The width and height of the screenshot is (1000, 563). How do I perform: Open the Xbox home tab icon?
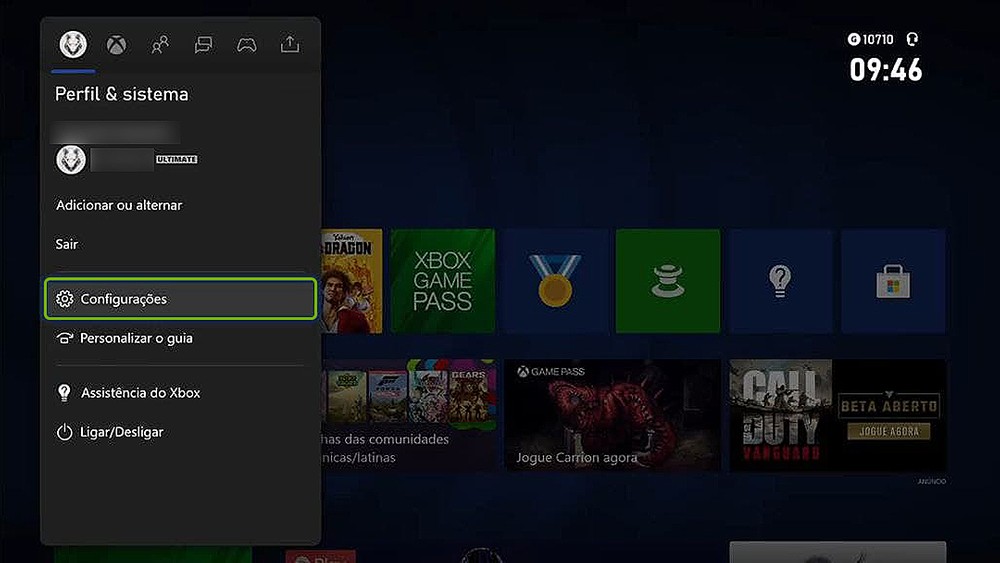tap(117, 44)
